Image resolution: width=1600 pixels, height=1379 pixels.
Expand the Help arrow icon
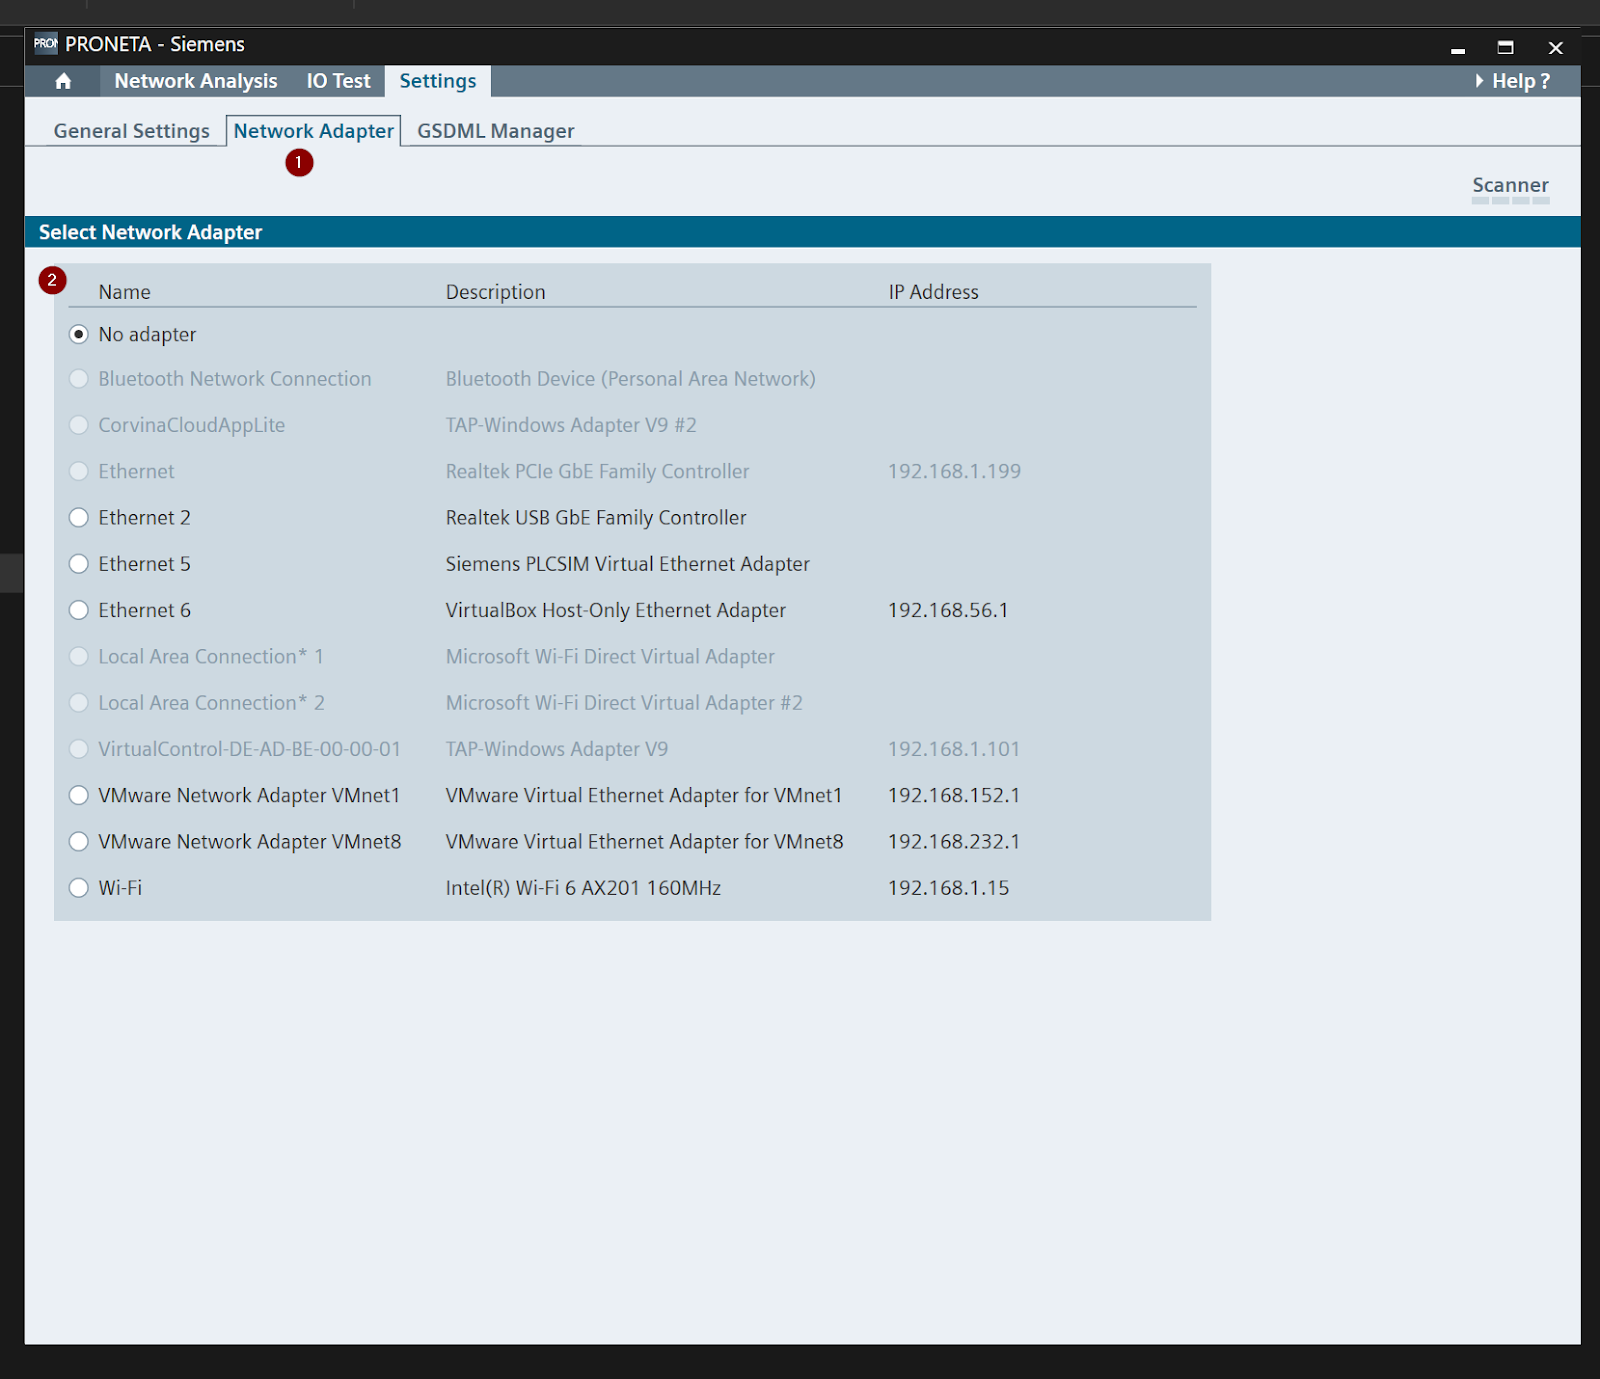click(x=1479, y=81)
